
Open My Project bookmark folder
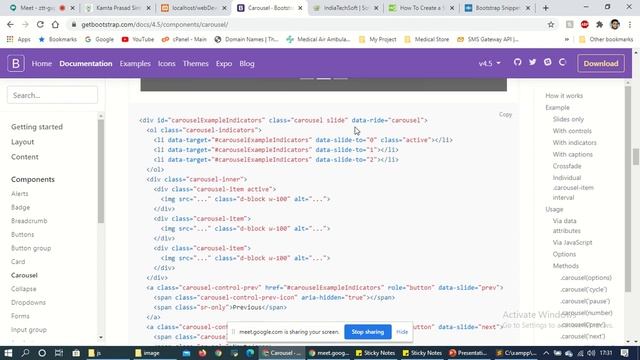click(378, 39)
